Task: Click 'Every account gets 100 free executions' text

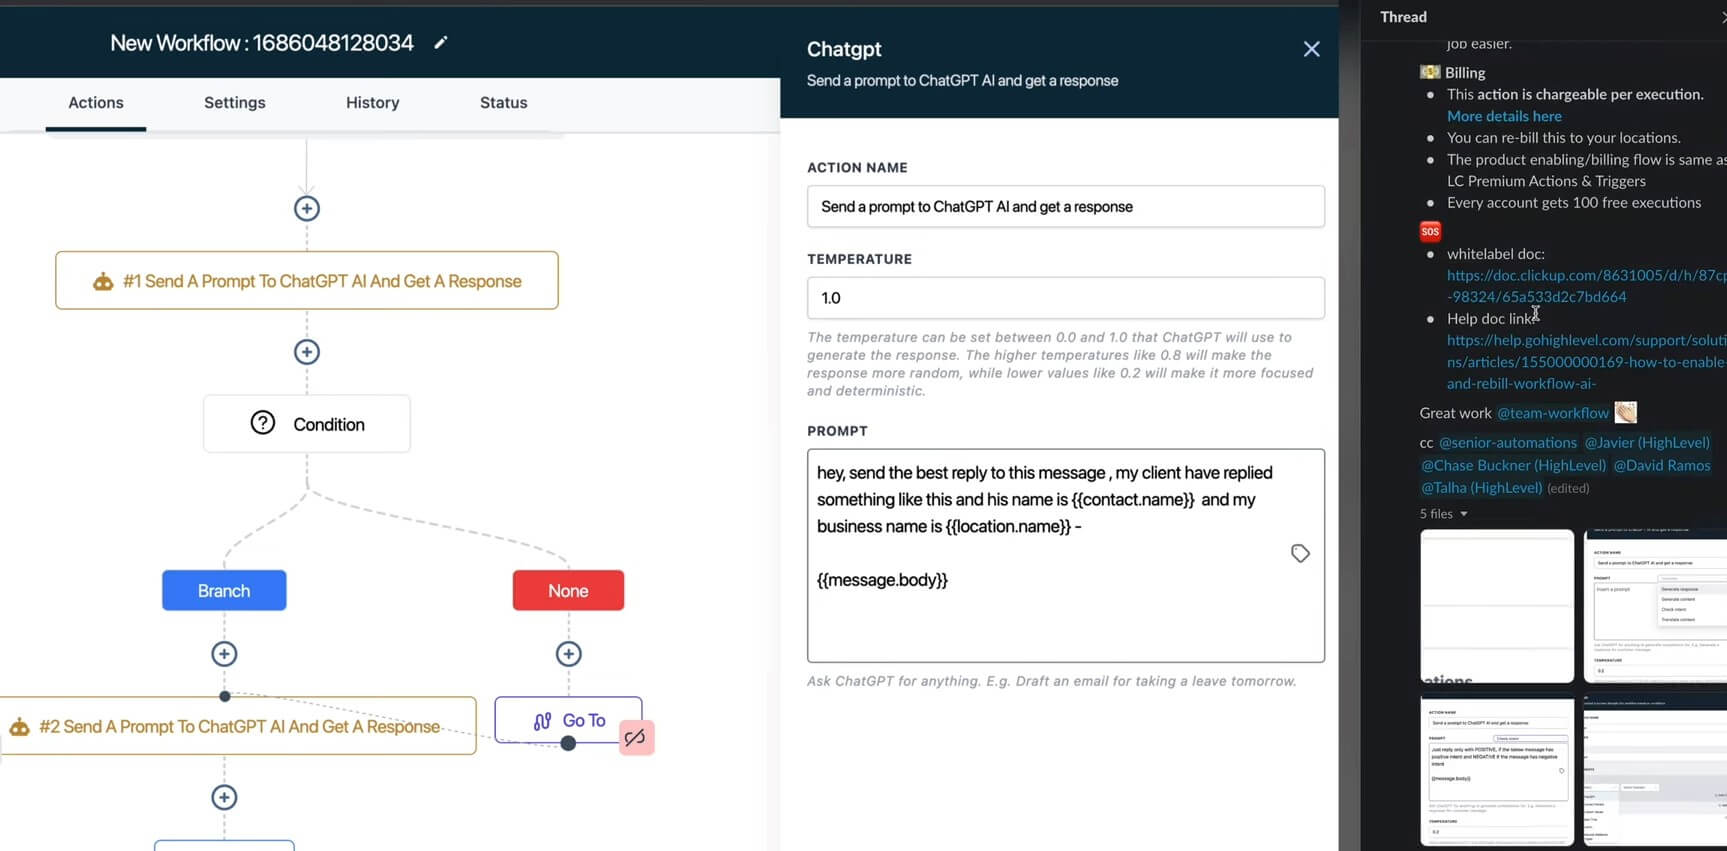Action: pyautogui.click(x=1574, y=203)
